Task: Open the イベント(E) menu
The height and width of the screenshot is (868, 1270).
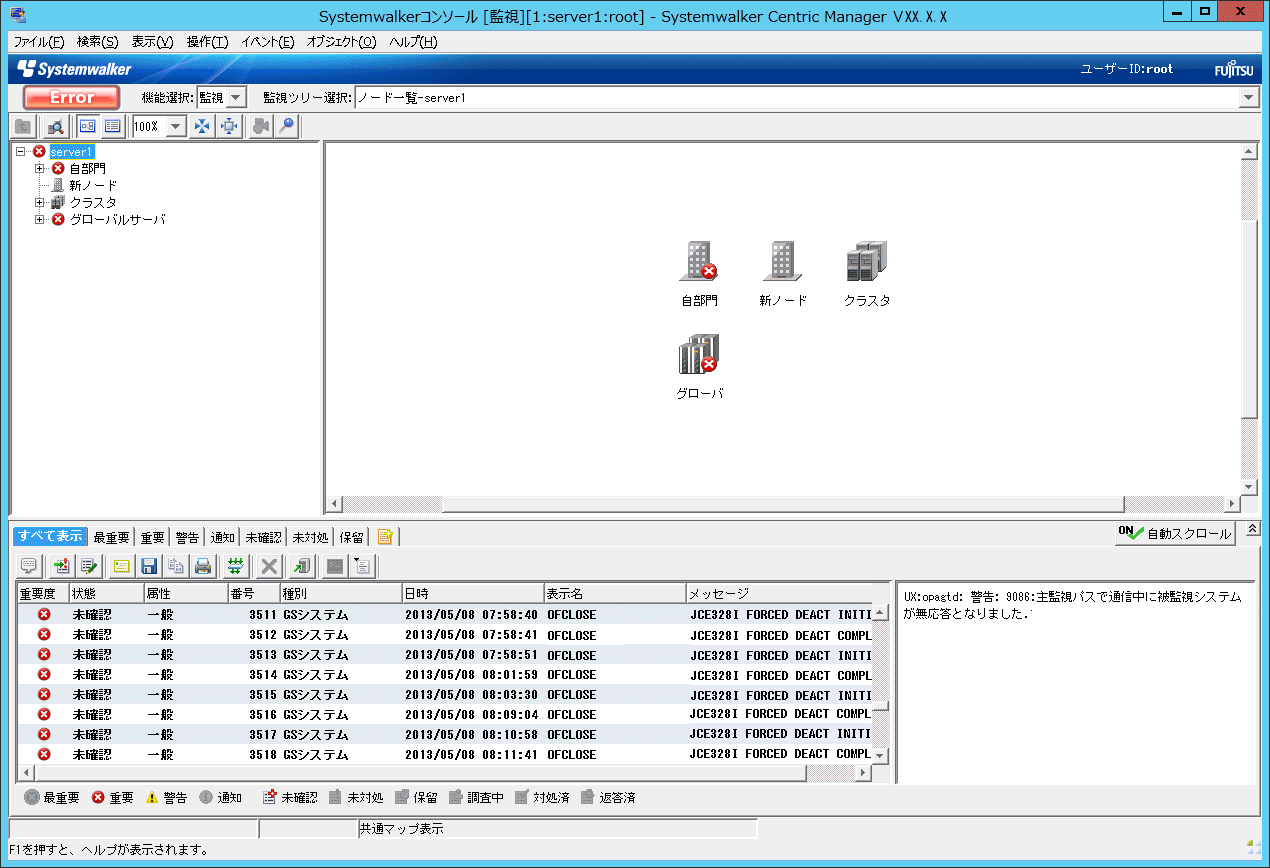Action: (x=267, y=42)
